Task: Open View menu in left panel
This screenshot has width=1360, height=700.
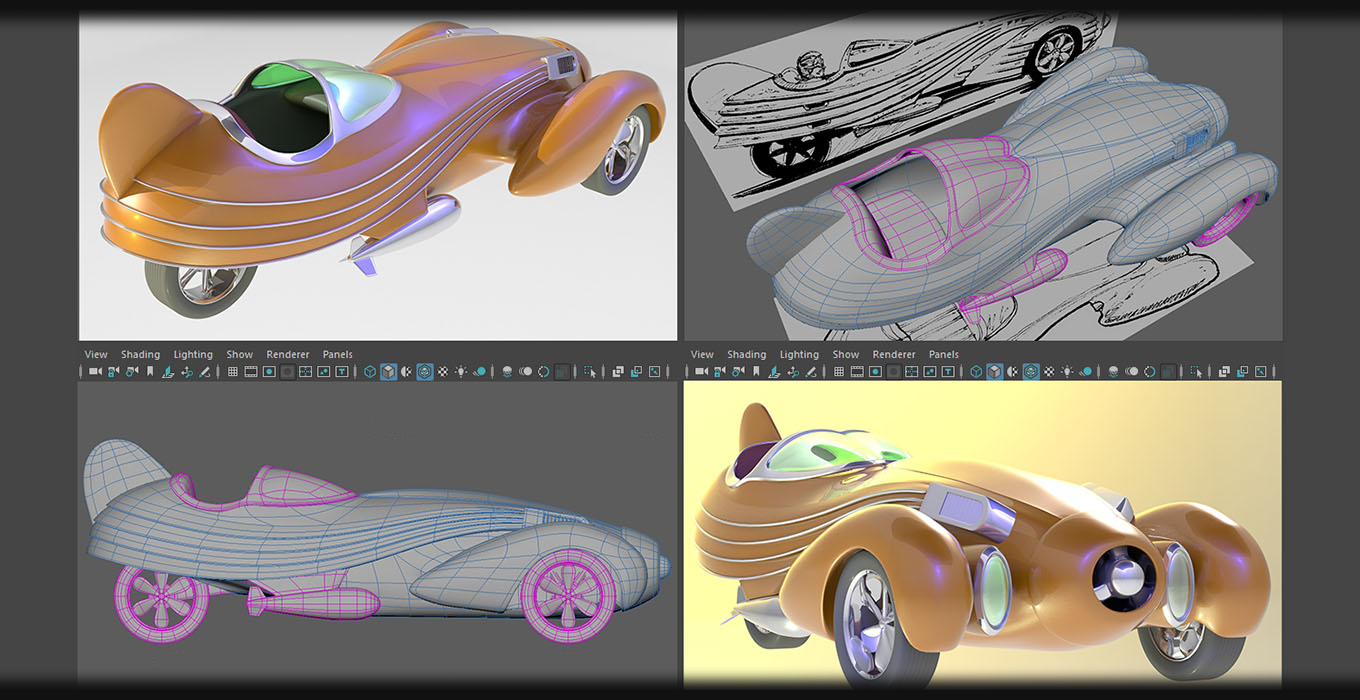Action: point(96,354)
